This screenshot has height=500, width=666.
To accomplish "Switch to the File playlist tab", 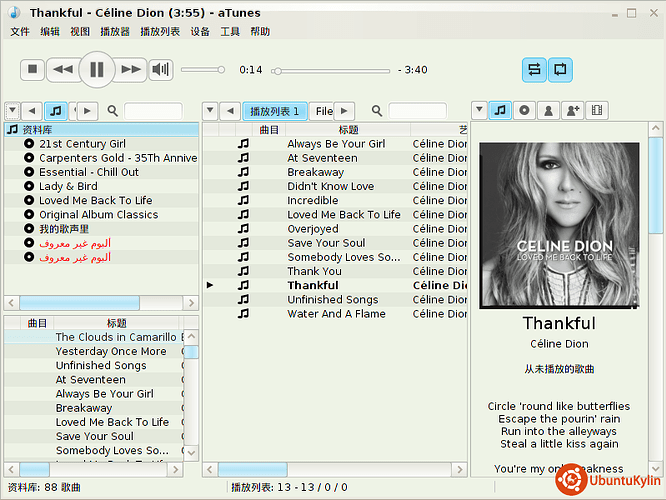I will tap(322, 112).
